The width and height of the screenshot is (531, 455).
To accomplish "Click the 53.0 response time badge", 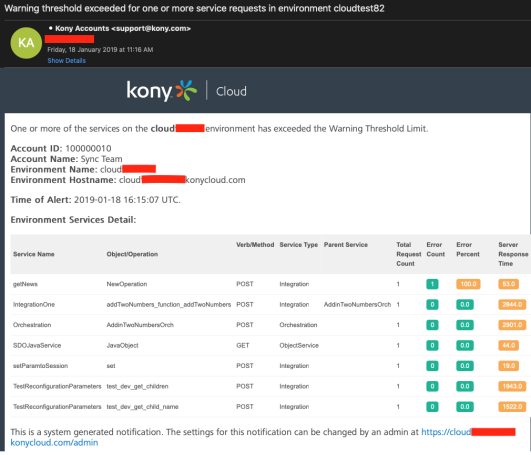I will coord(509,284).
